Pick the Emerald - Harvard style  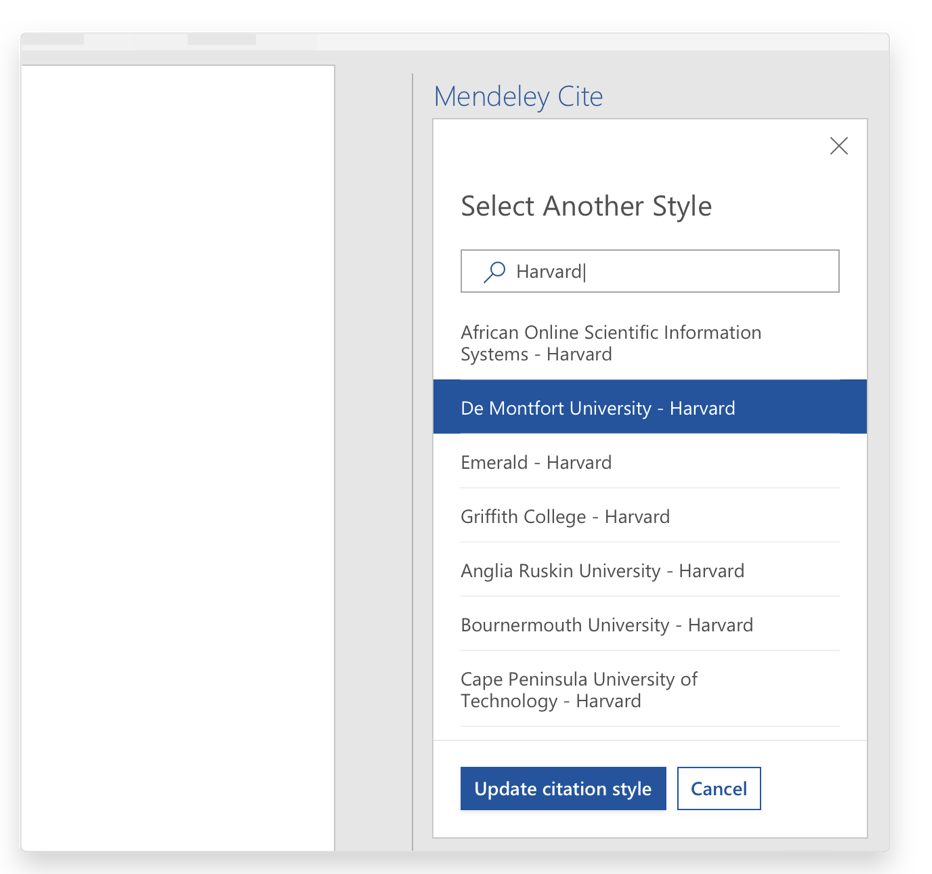coord(536,462)
